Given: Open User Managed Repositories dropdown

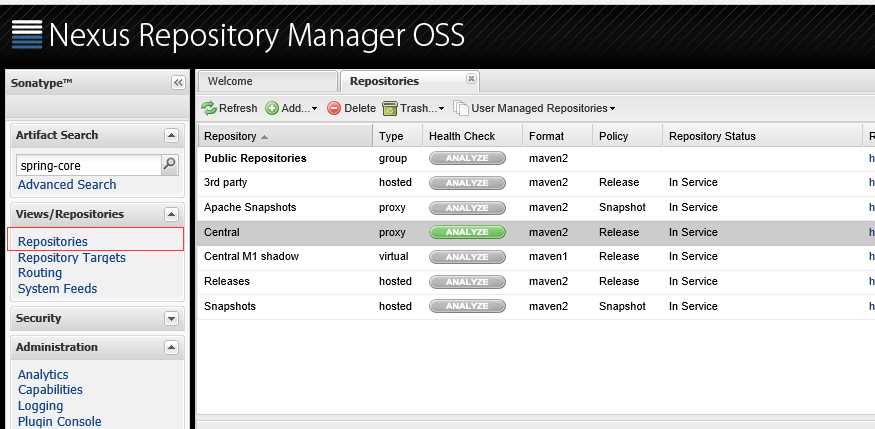Looking at the screenshot, I should [x=534, y=108].
